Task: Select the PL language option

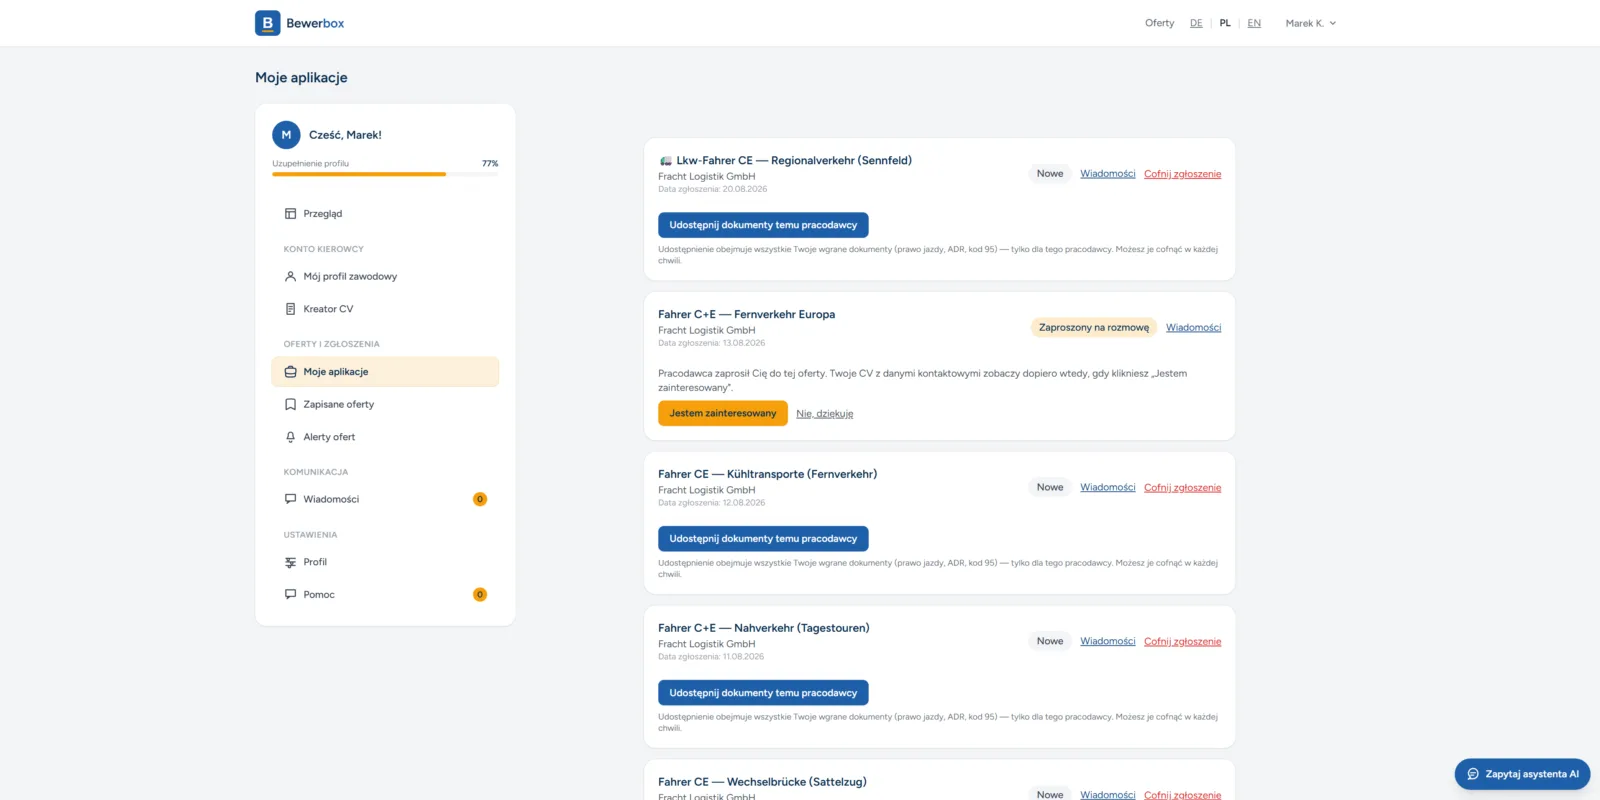Action: 1225,23
